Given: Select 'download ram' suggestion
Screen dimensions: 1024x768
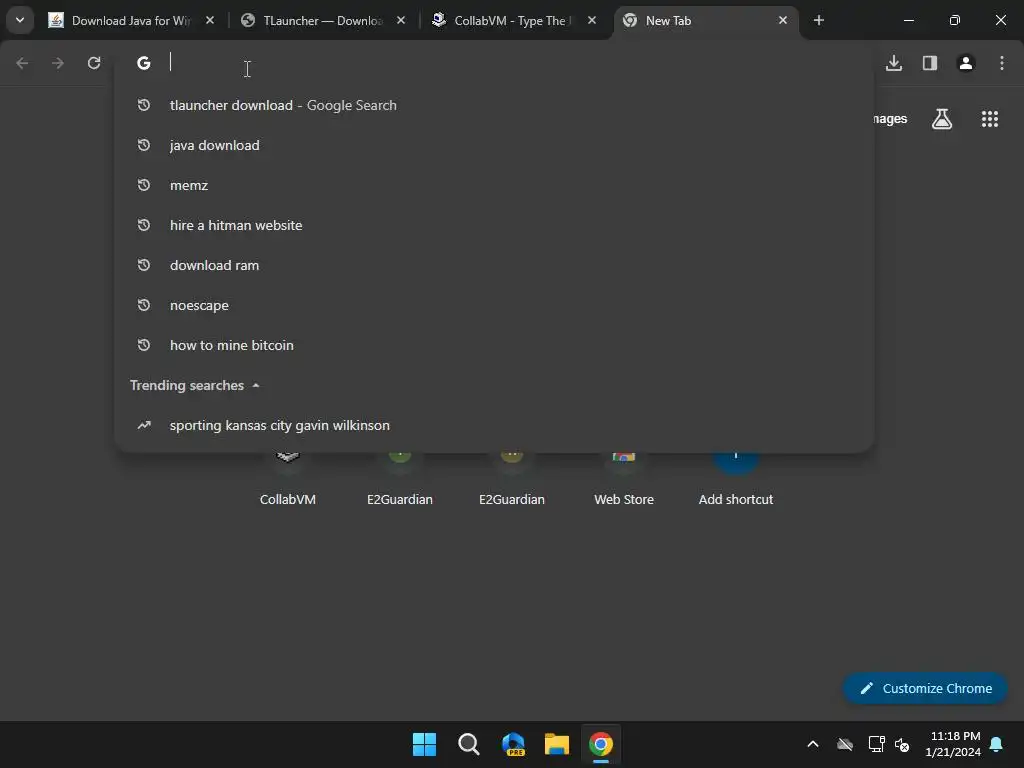Looking at the screenshot, I should point(494,265).
